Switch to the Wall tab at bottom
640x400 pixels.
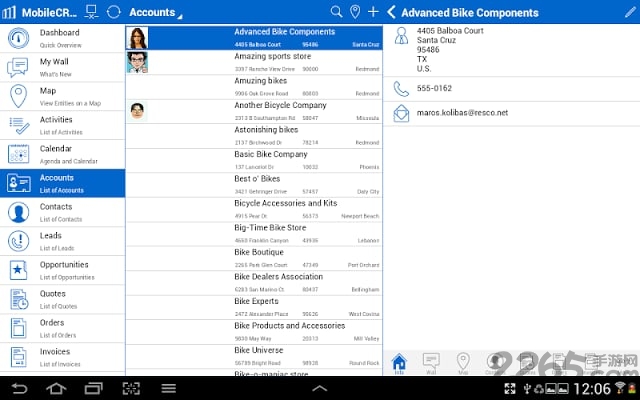[431, 363]
